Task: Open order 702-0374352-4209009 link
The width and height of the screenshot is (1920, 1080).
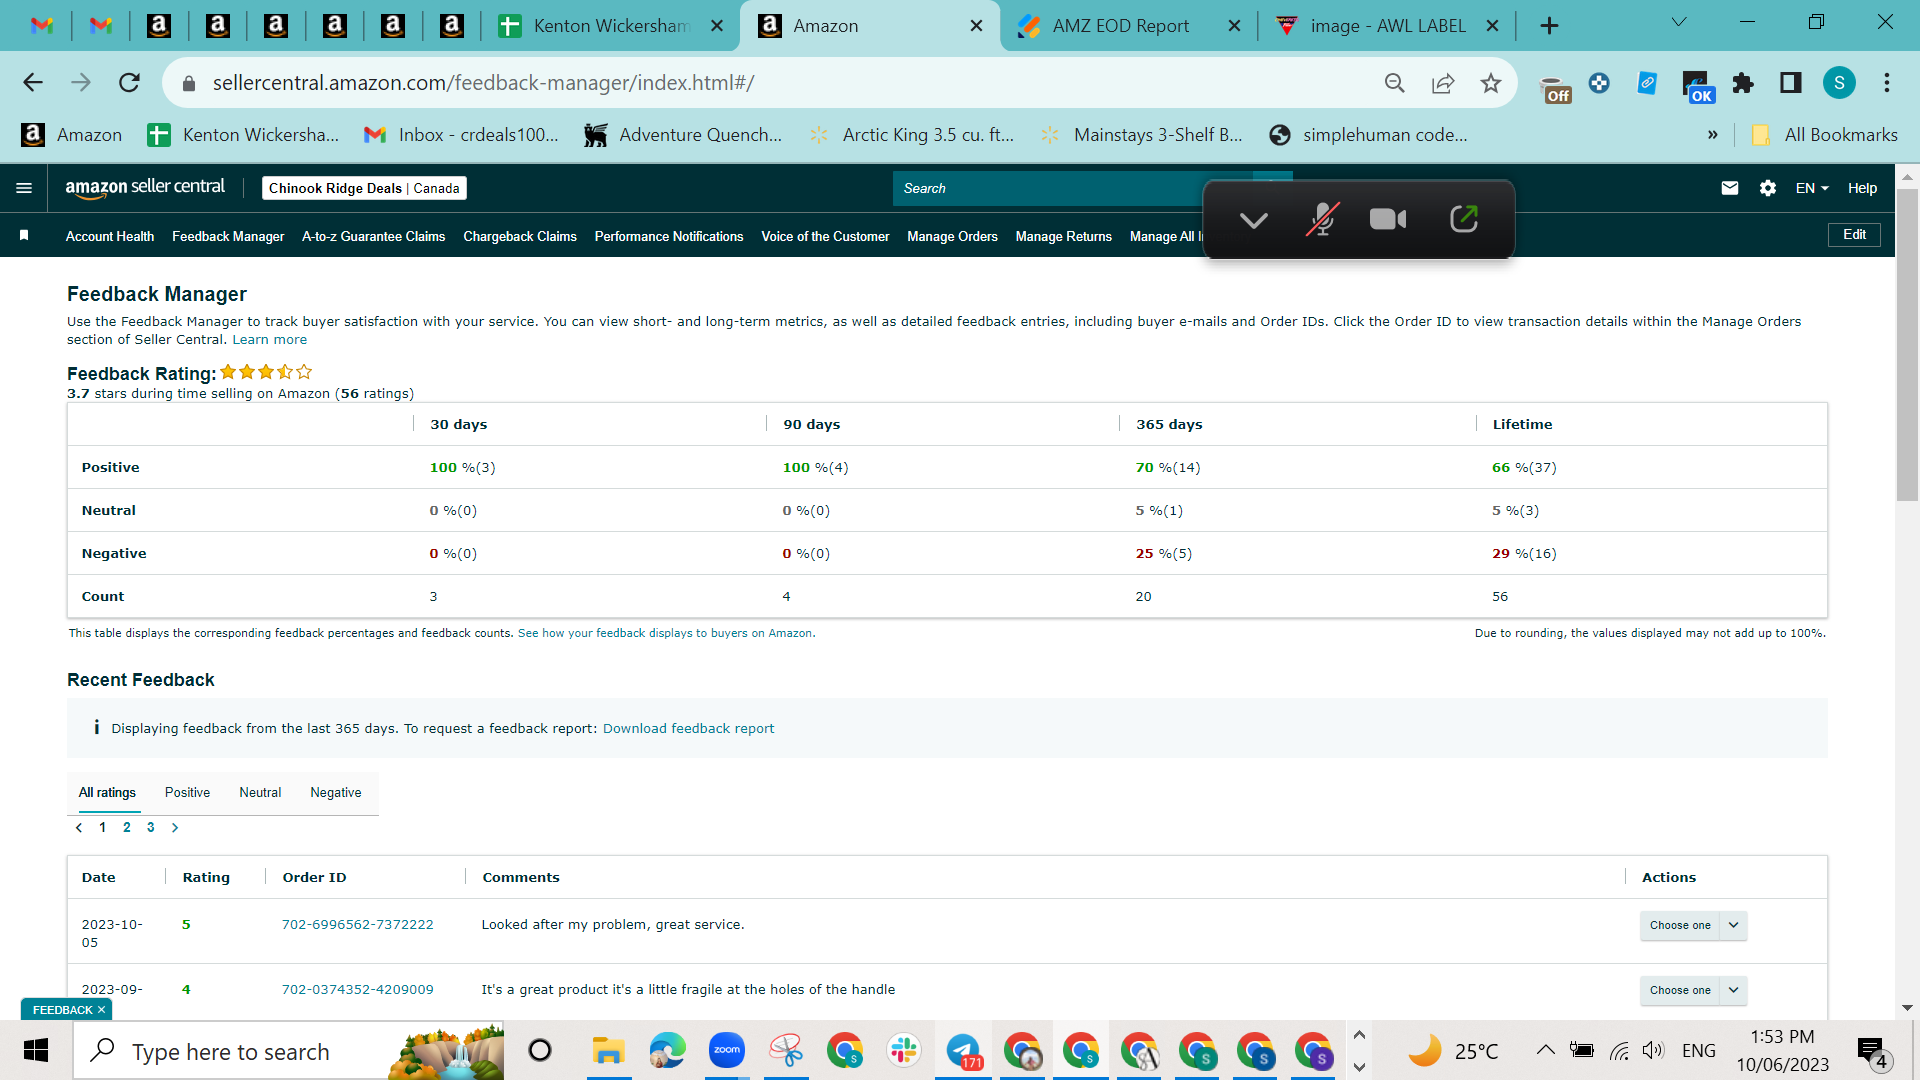Action: pos(357,989)
